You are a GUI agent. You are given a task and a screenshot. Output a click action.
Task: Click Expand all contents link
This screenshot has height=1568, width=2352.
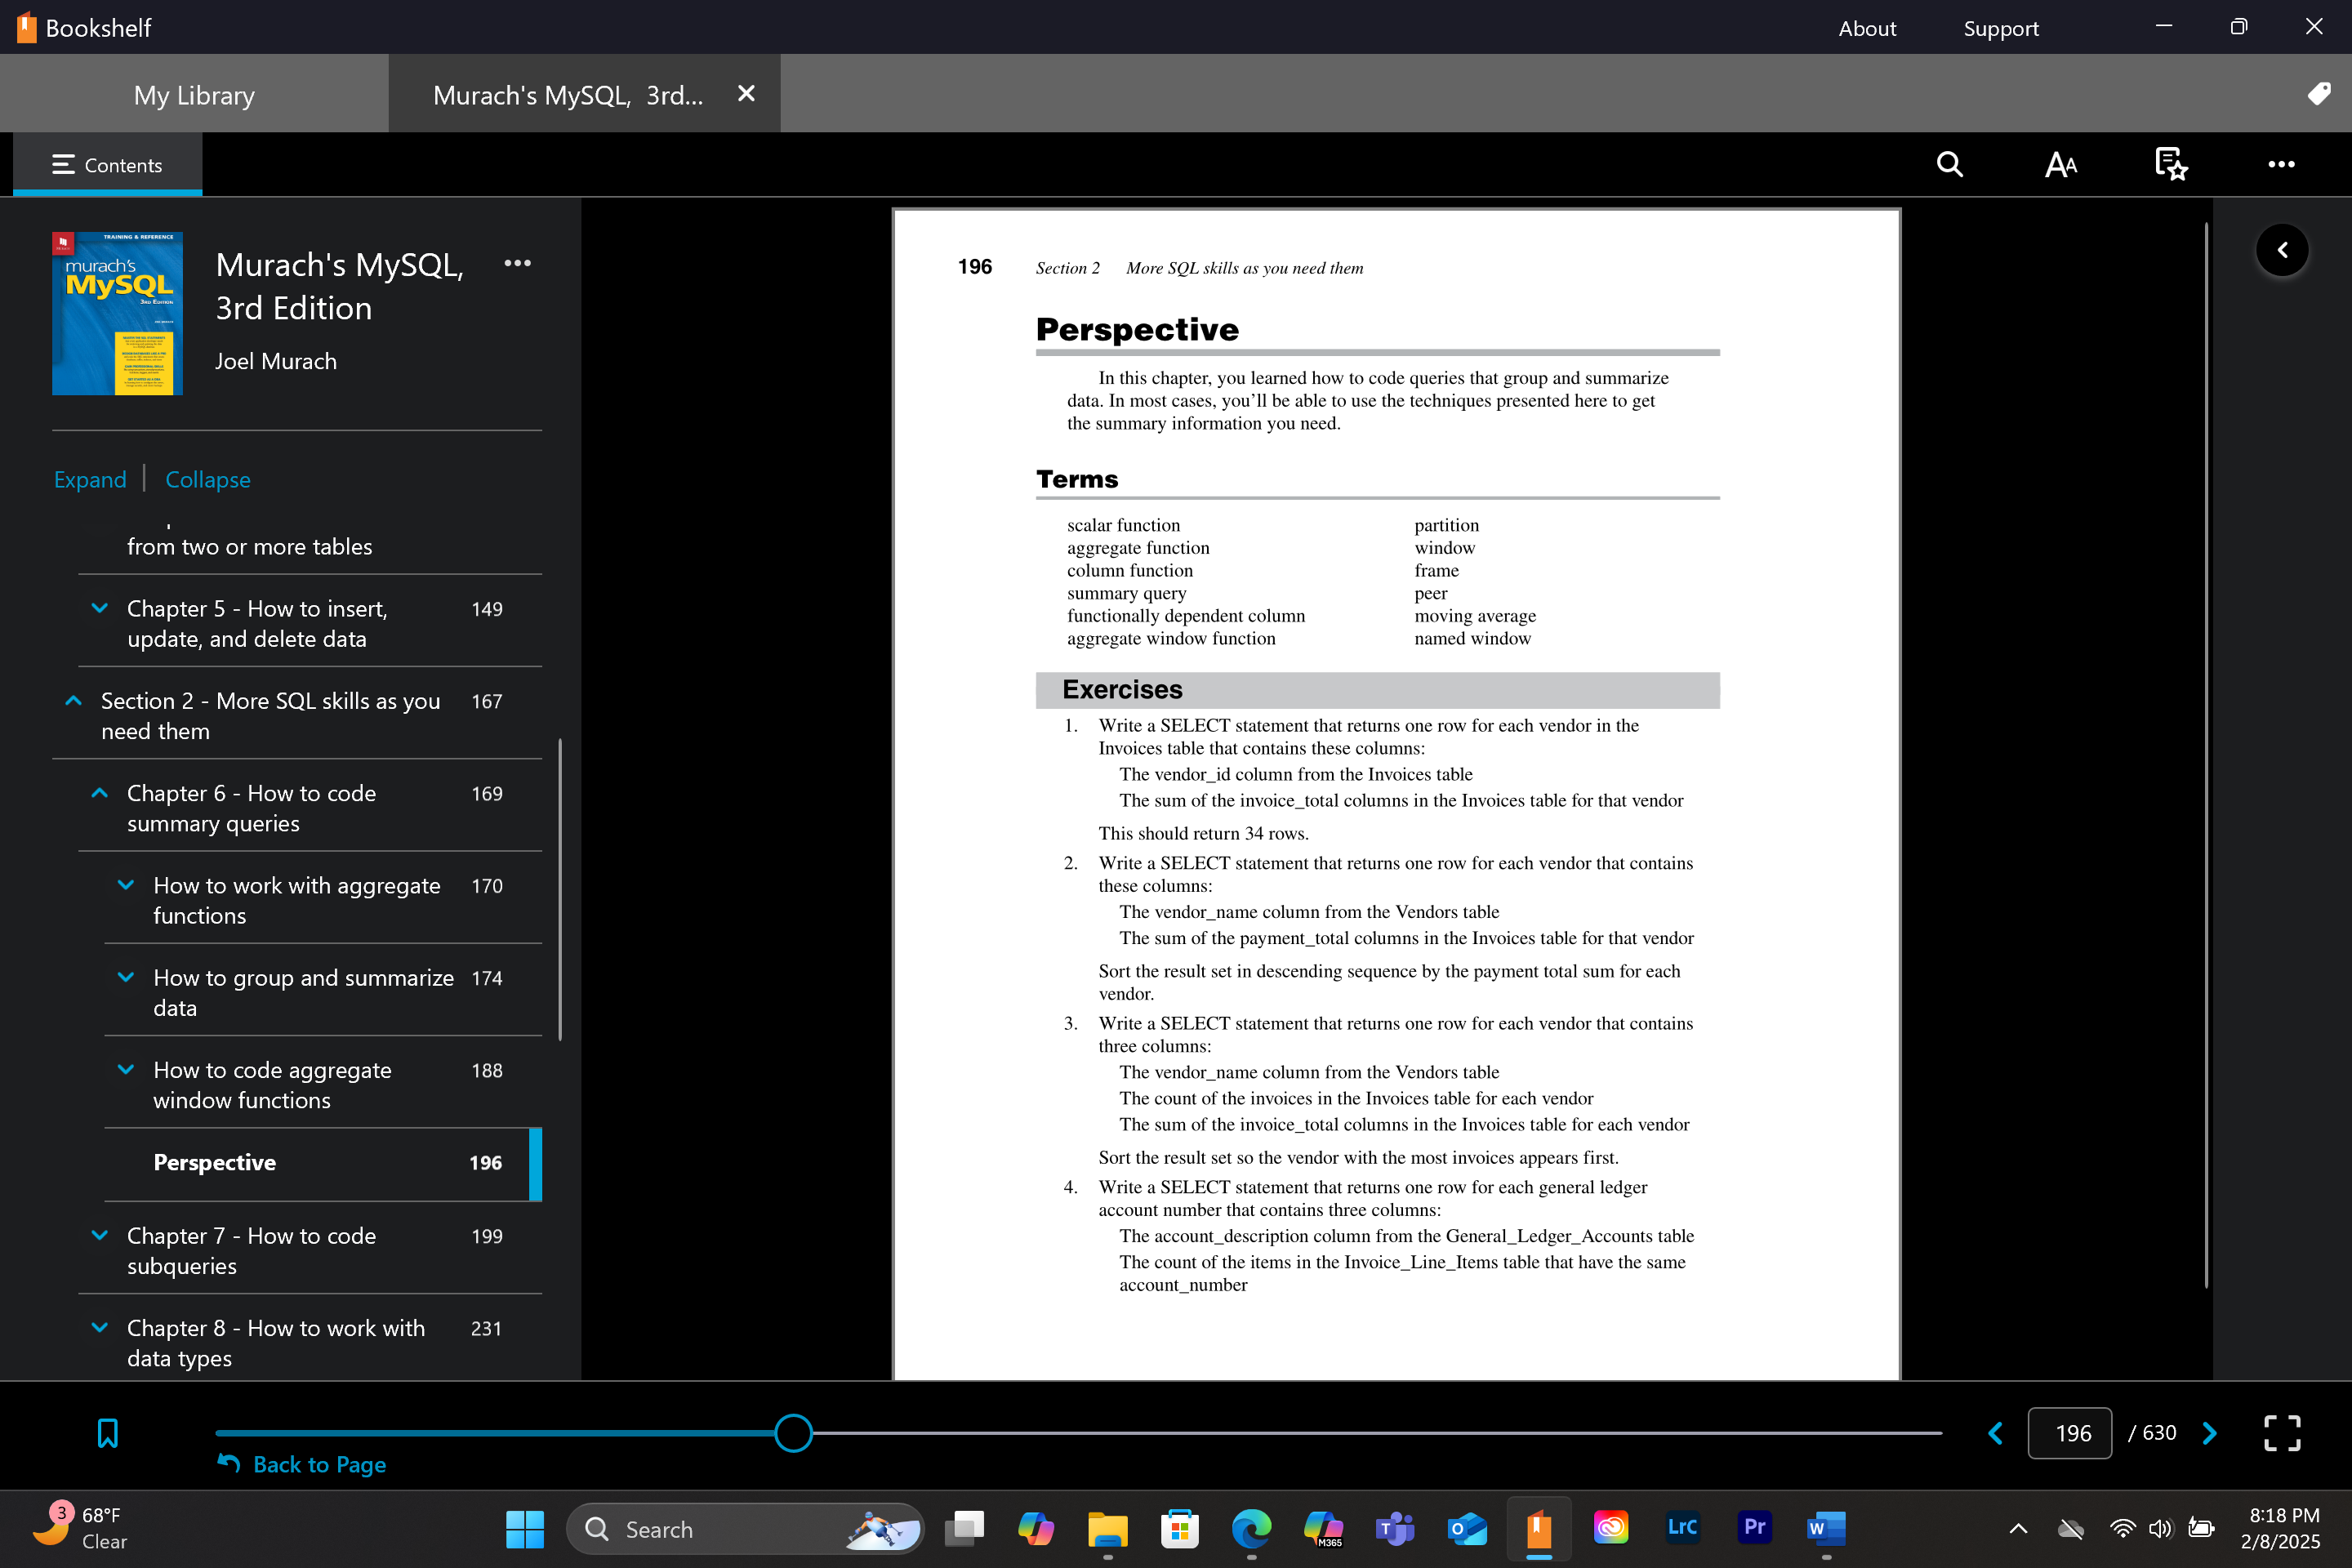coord(90,479)
